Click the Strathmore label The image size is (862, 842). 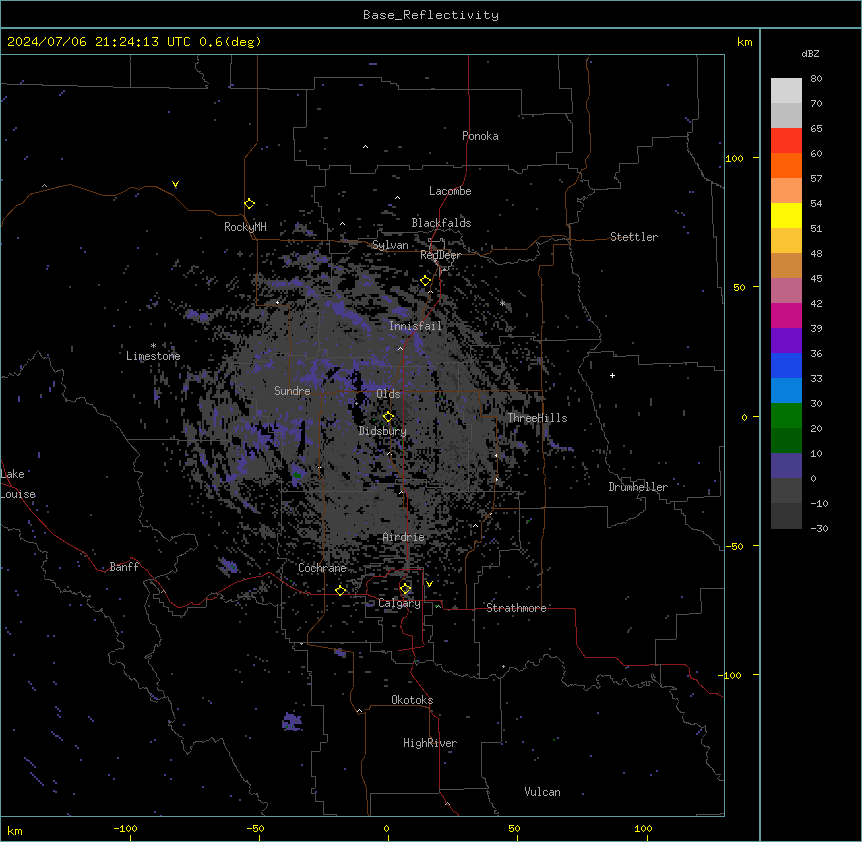click(x=516, y=608)
